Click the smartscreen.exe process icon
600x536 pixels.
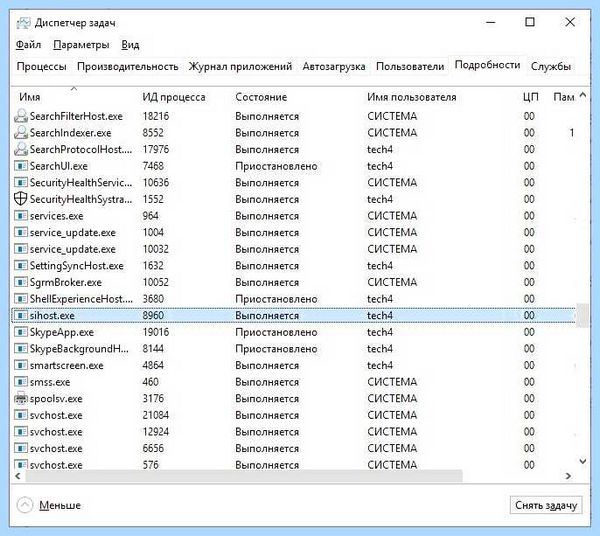coord(21,365)
